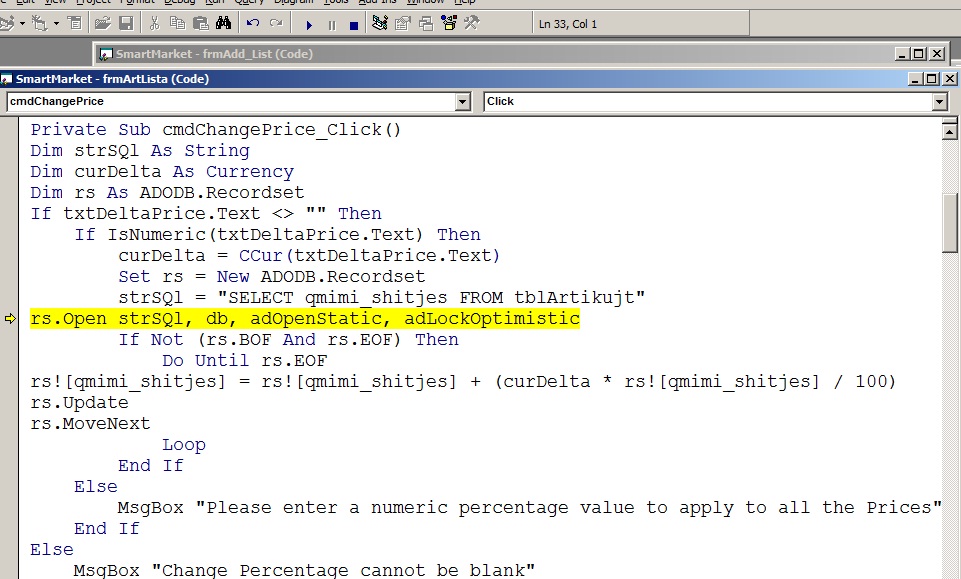The image size is (961, 579).
Task: Click the 'rs.Update' code line
Action: (x=80, y=403)
